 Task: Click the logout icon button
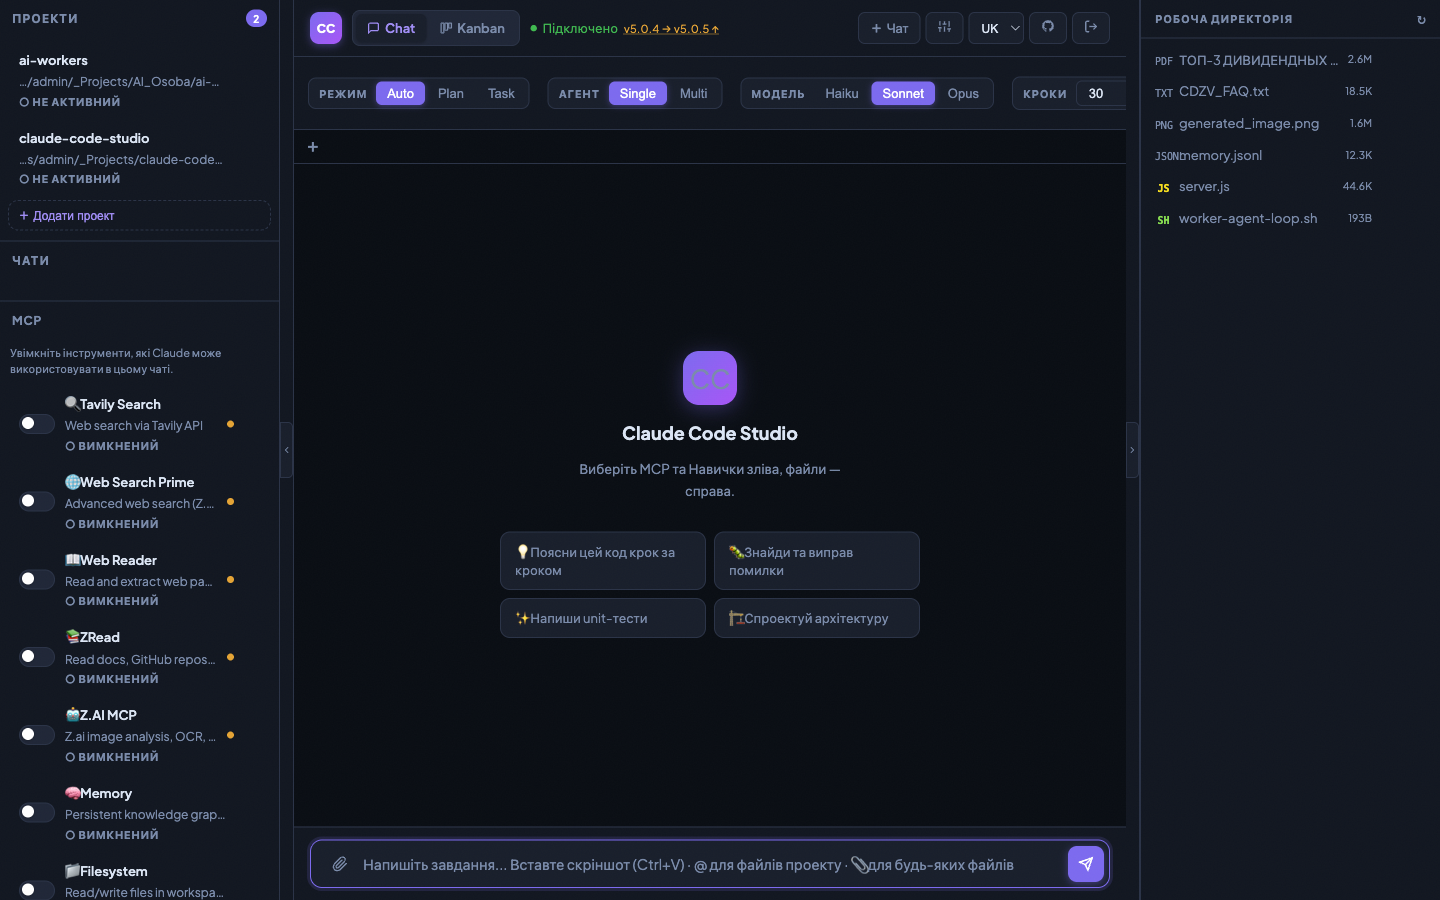click(1091, 27)
